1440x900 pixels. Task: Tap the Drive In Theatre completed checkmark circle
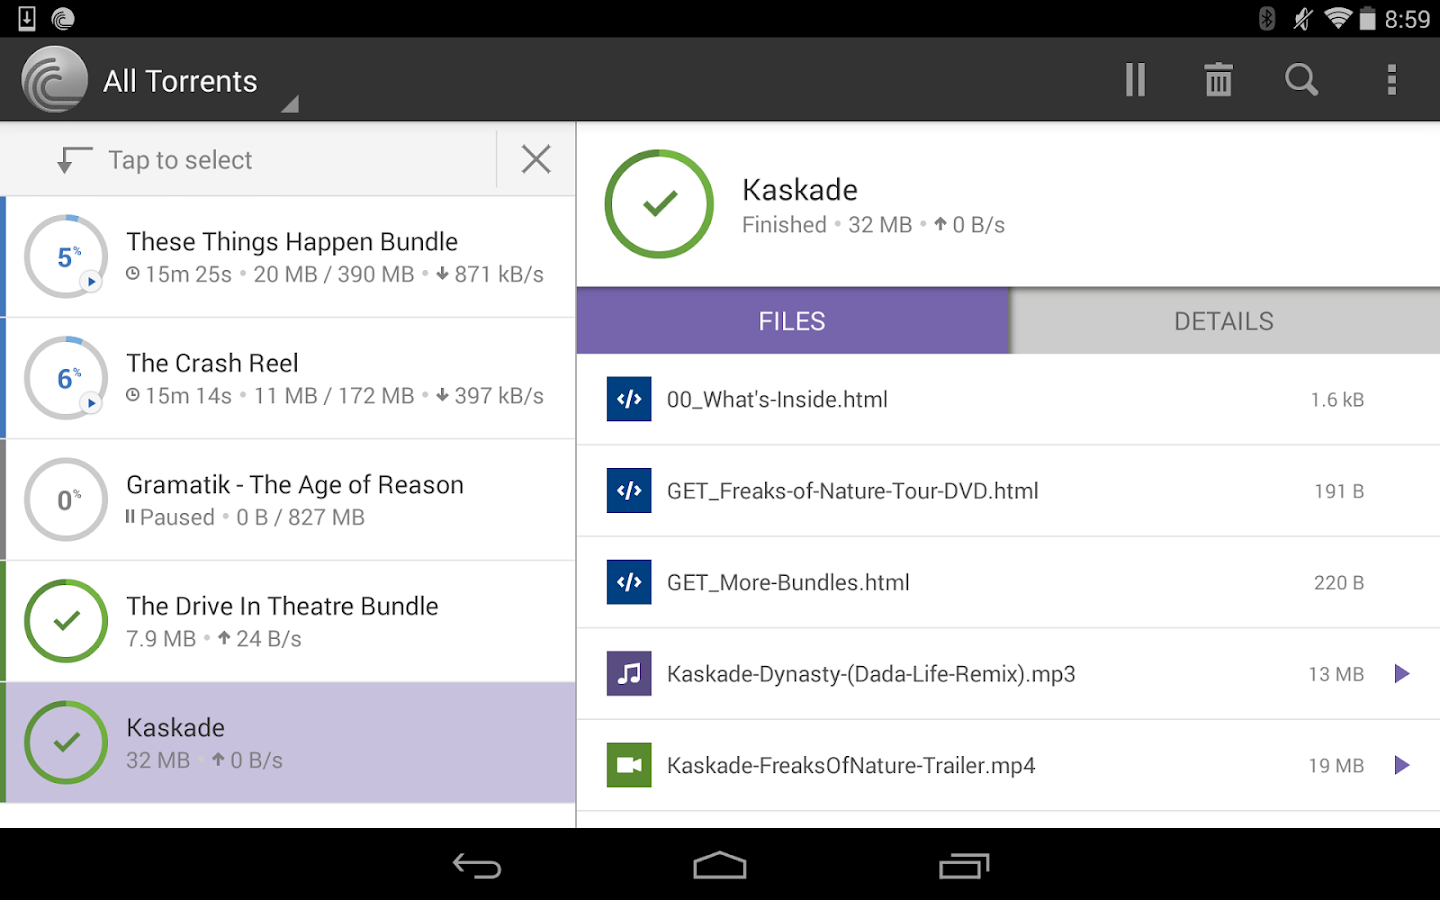click(x=66, y=621)
